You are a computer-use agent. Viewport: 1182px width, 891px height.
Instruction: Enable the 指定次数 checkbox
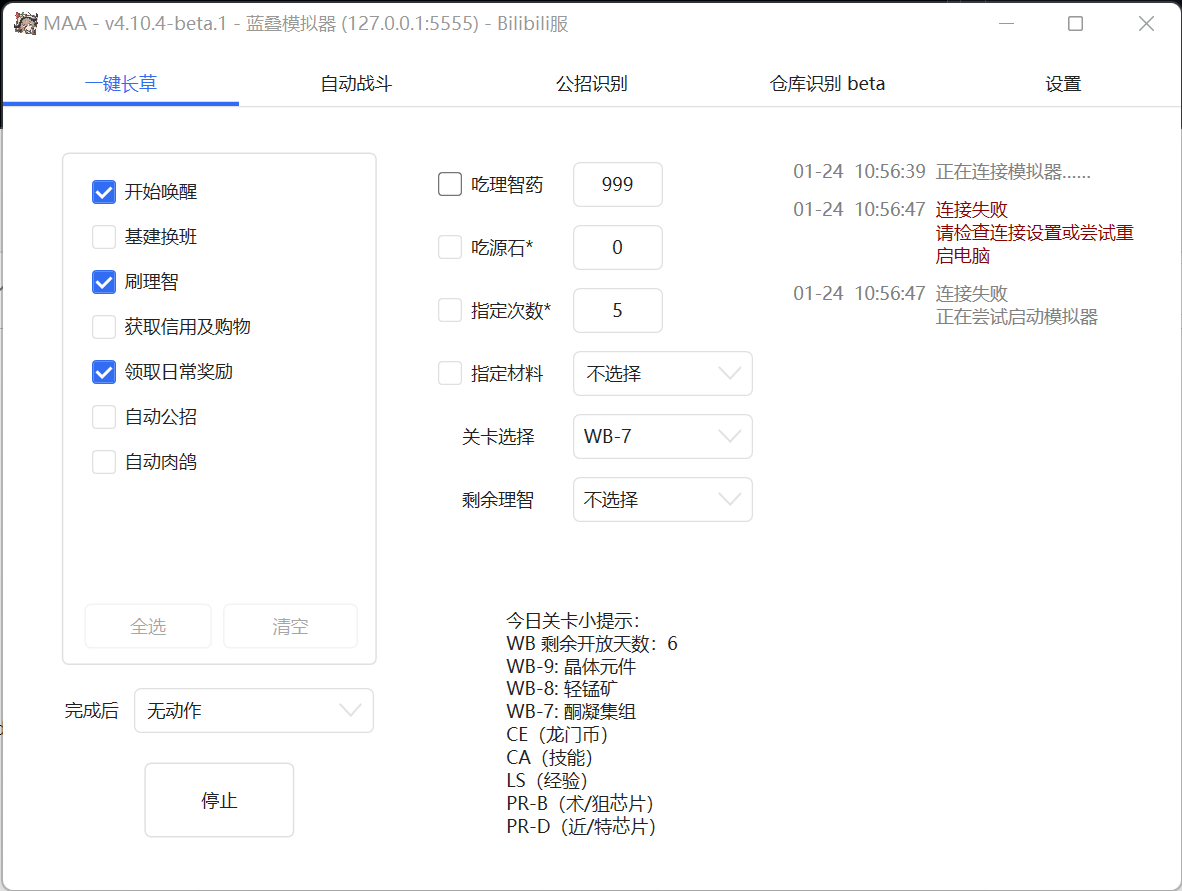(449, 310)
